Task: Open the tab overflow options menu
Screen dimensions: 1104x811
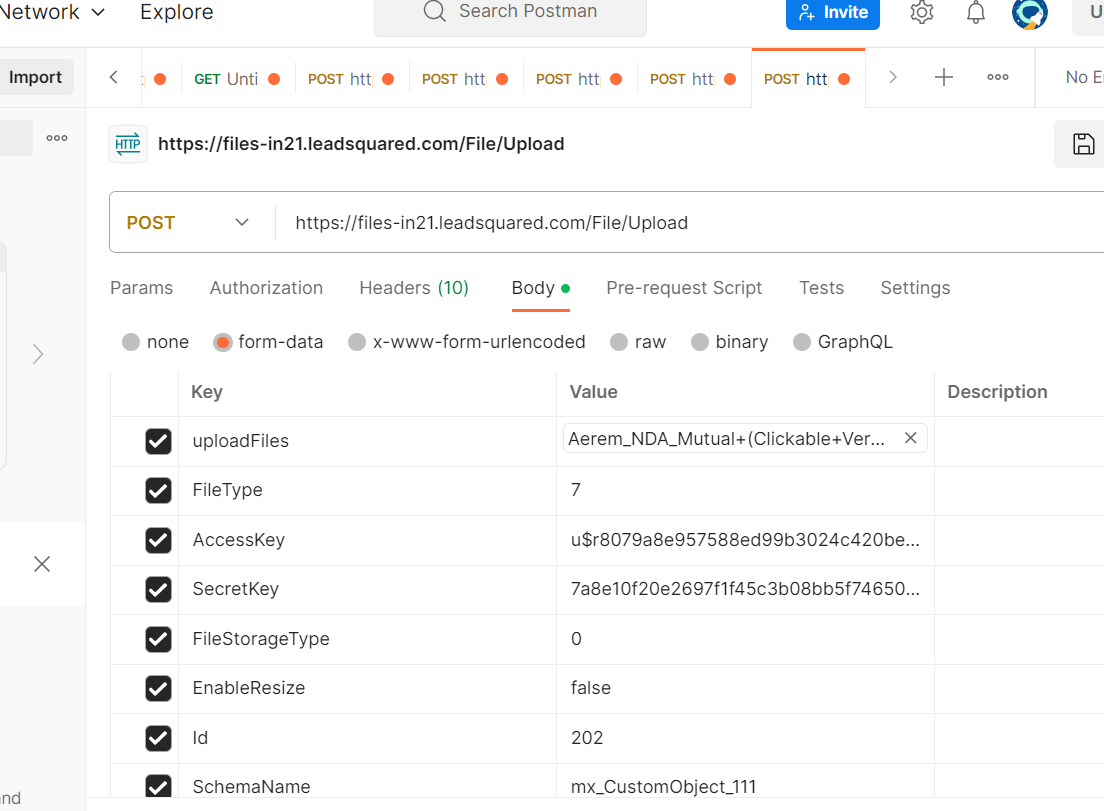Action: (997, 78)
